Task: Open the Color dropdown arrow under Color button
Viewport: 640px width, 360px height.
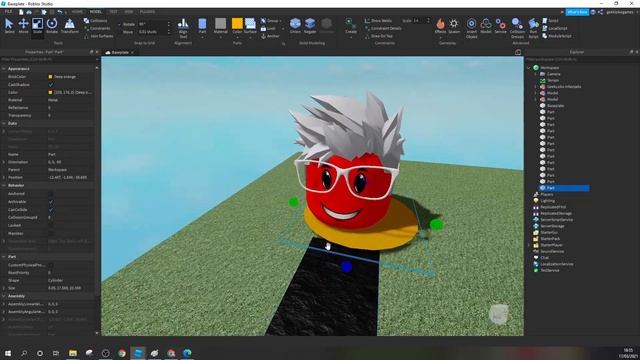Action: pyautogui.click(x=237, y=38)
